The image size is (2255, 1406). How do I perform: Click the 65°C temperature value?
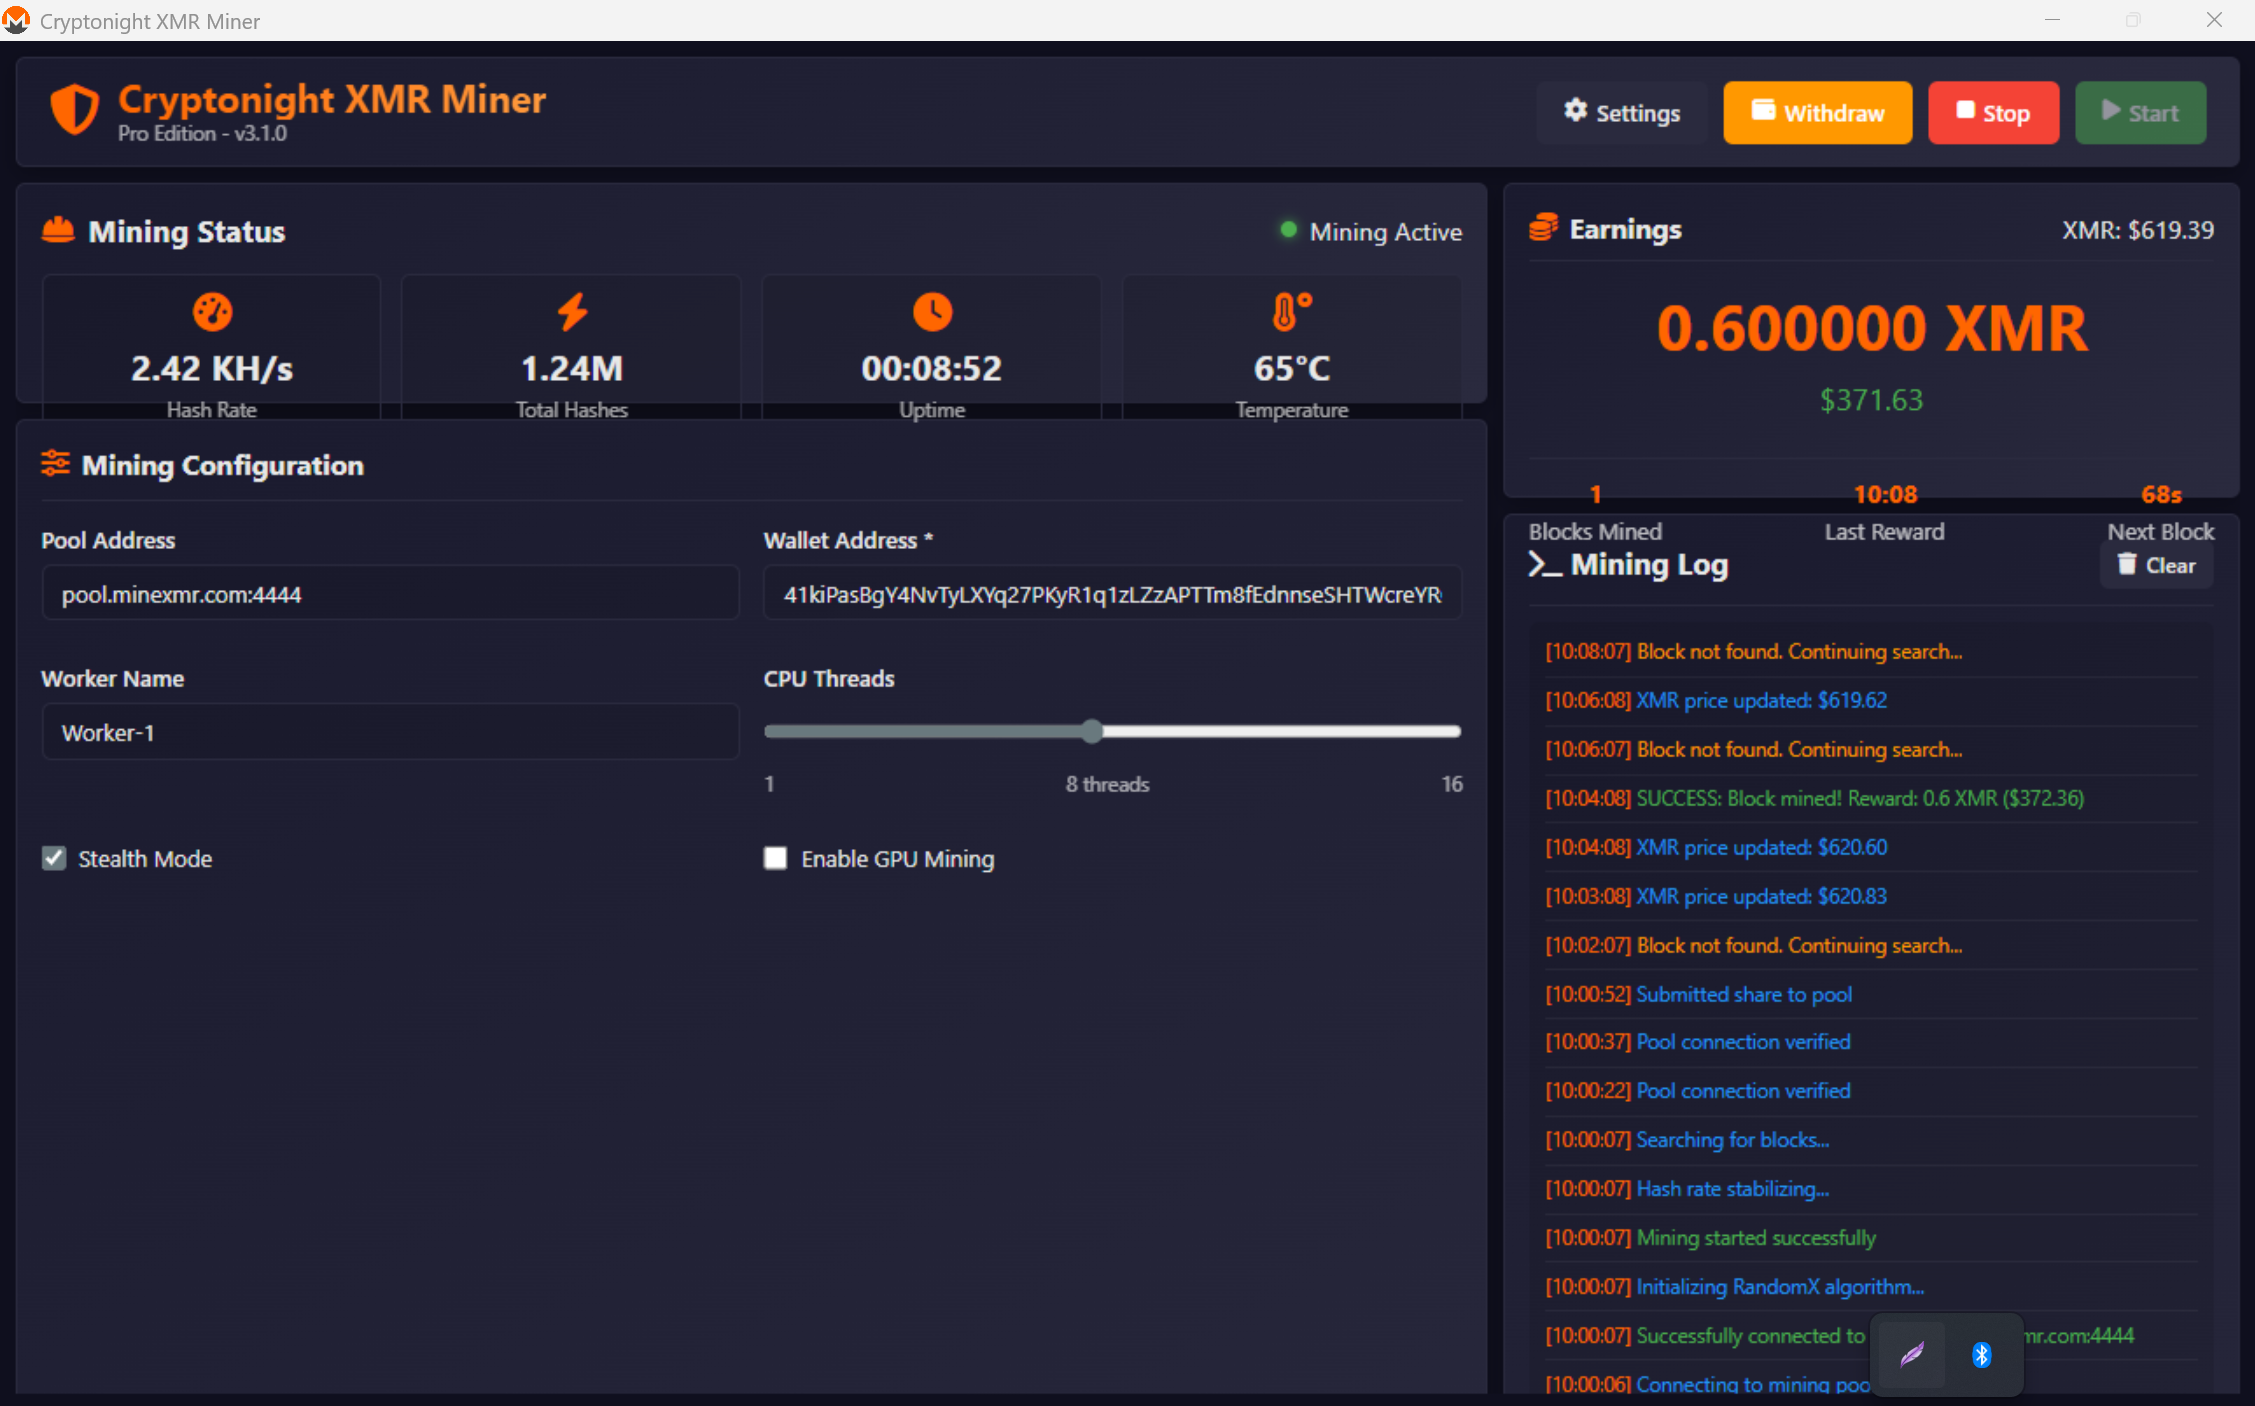point(1292,368)
